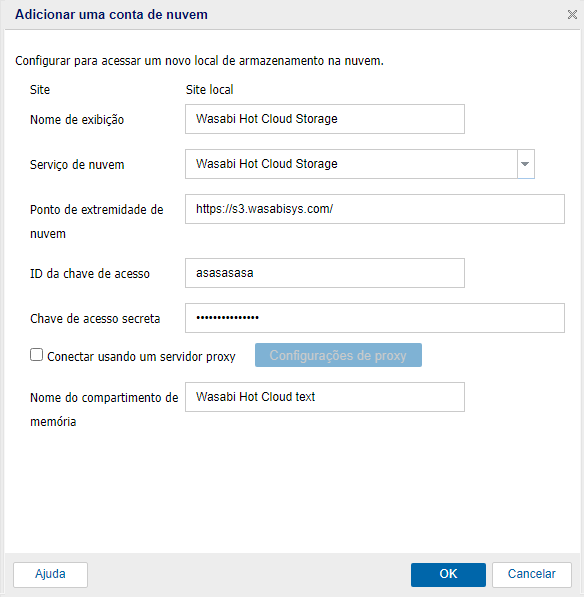The height and width of the screenshot is (597, 584).
Task: Click the Configurações de proxy button
Action: (x=338, y=355)
